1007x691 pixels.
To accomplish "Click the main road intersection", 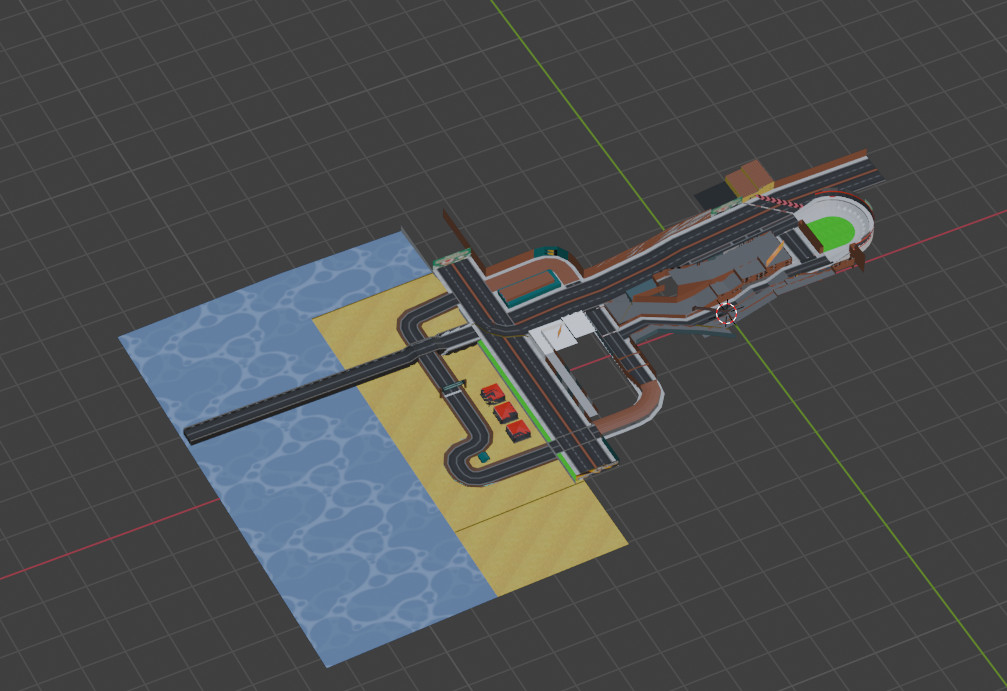I will pos(478,298).
